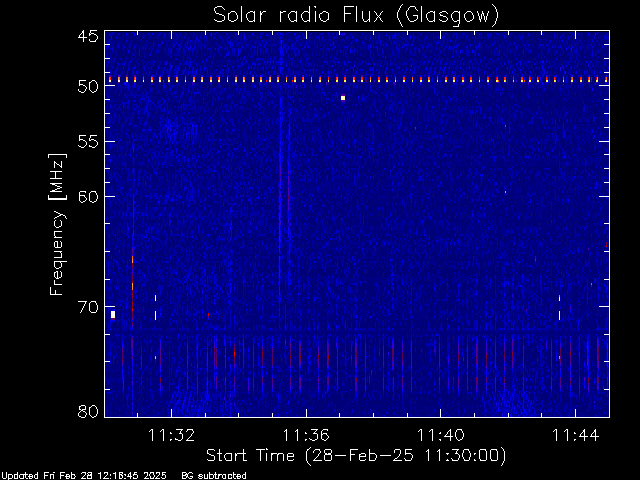Click the '11:44' time tick label
The image size is (640, 480).
[x=576, y=435]
